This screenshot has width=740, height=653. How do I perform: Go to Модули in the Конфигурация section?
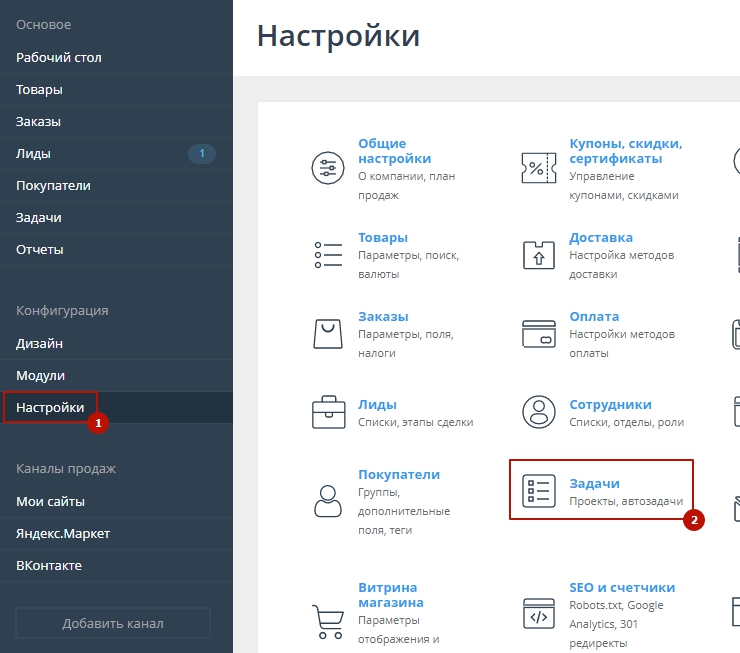40,375
